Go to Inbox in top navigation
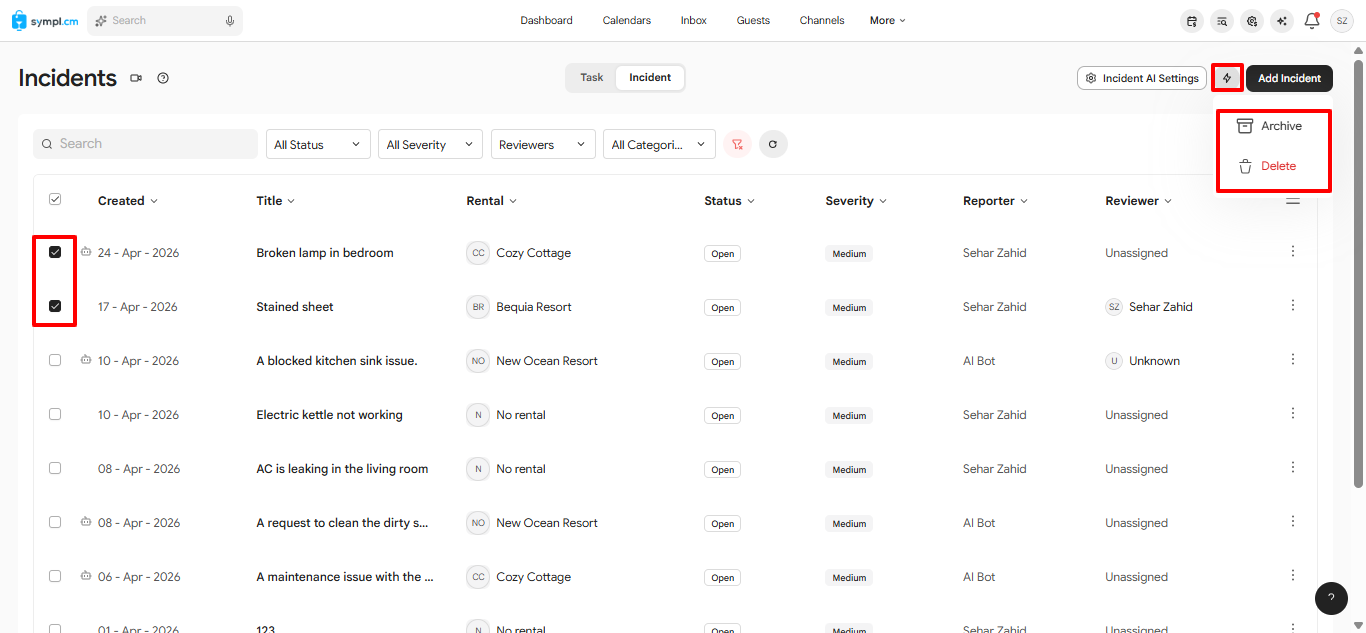The height and width of the screenshot is (633, 1366). click(x=694, y=20)
